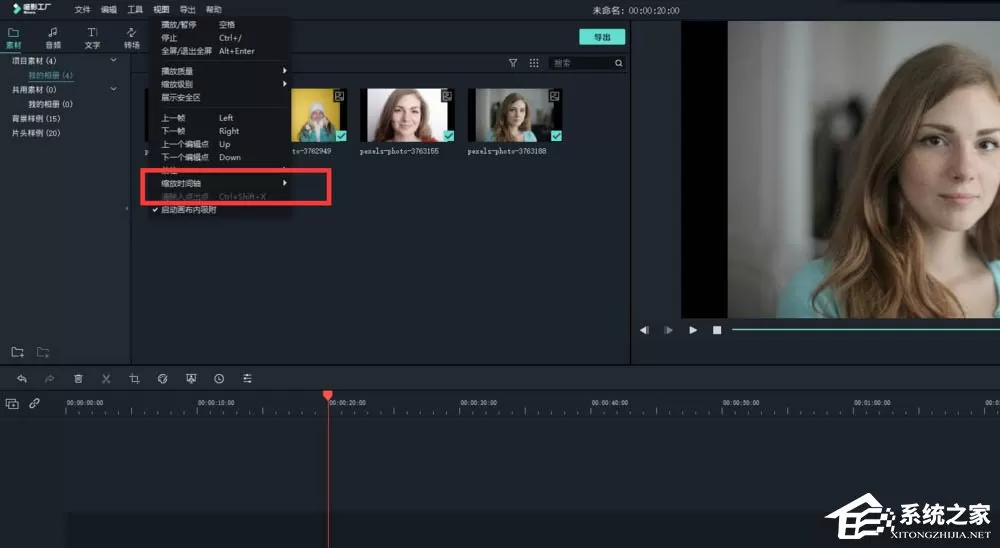Screen dimensions: 1000x548
Task: Open the sliders advanced edit icon
Action: [247, 379]
